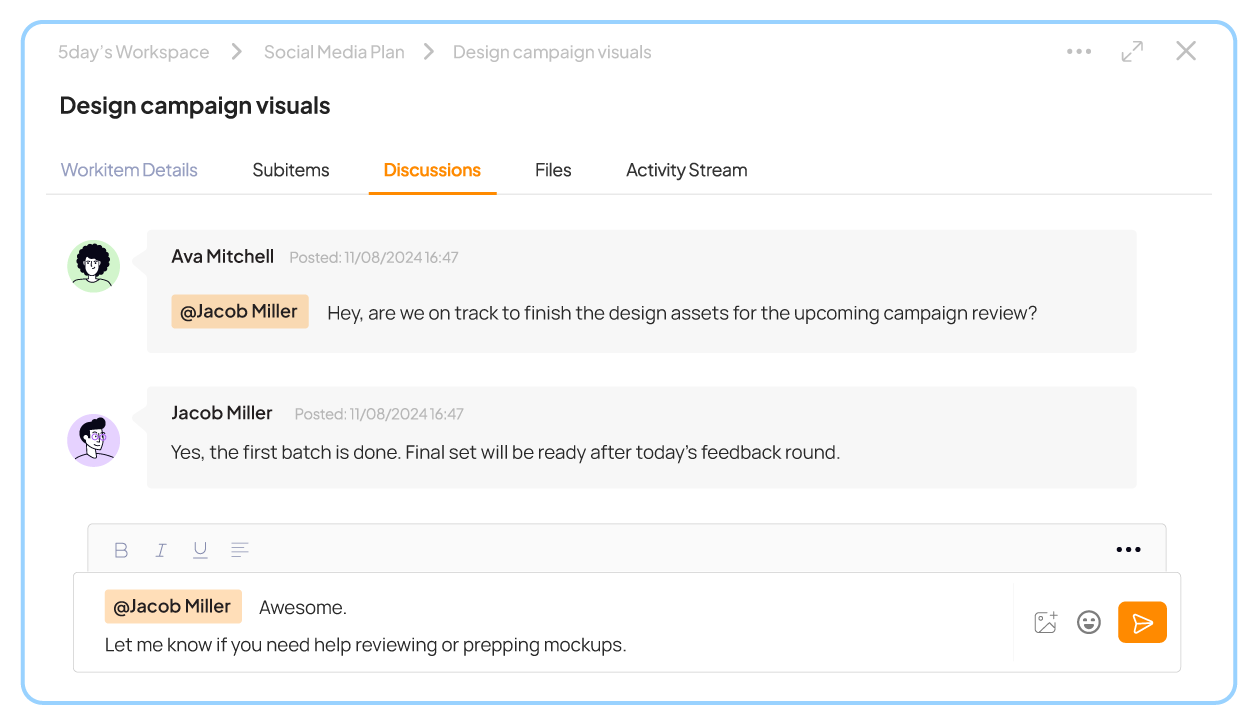1258x725 pixels.
Task: Click the chevron after Social Media Plan
Action: (x=429, y=52)
